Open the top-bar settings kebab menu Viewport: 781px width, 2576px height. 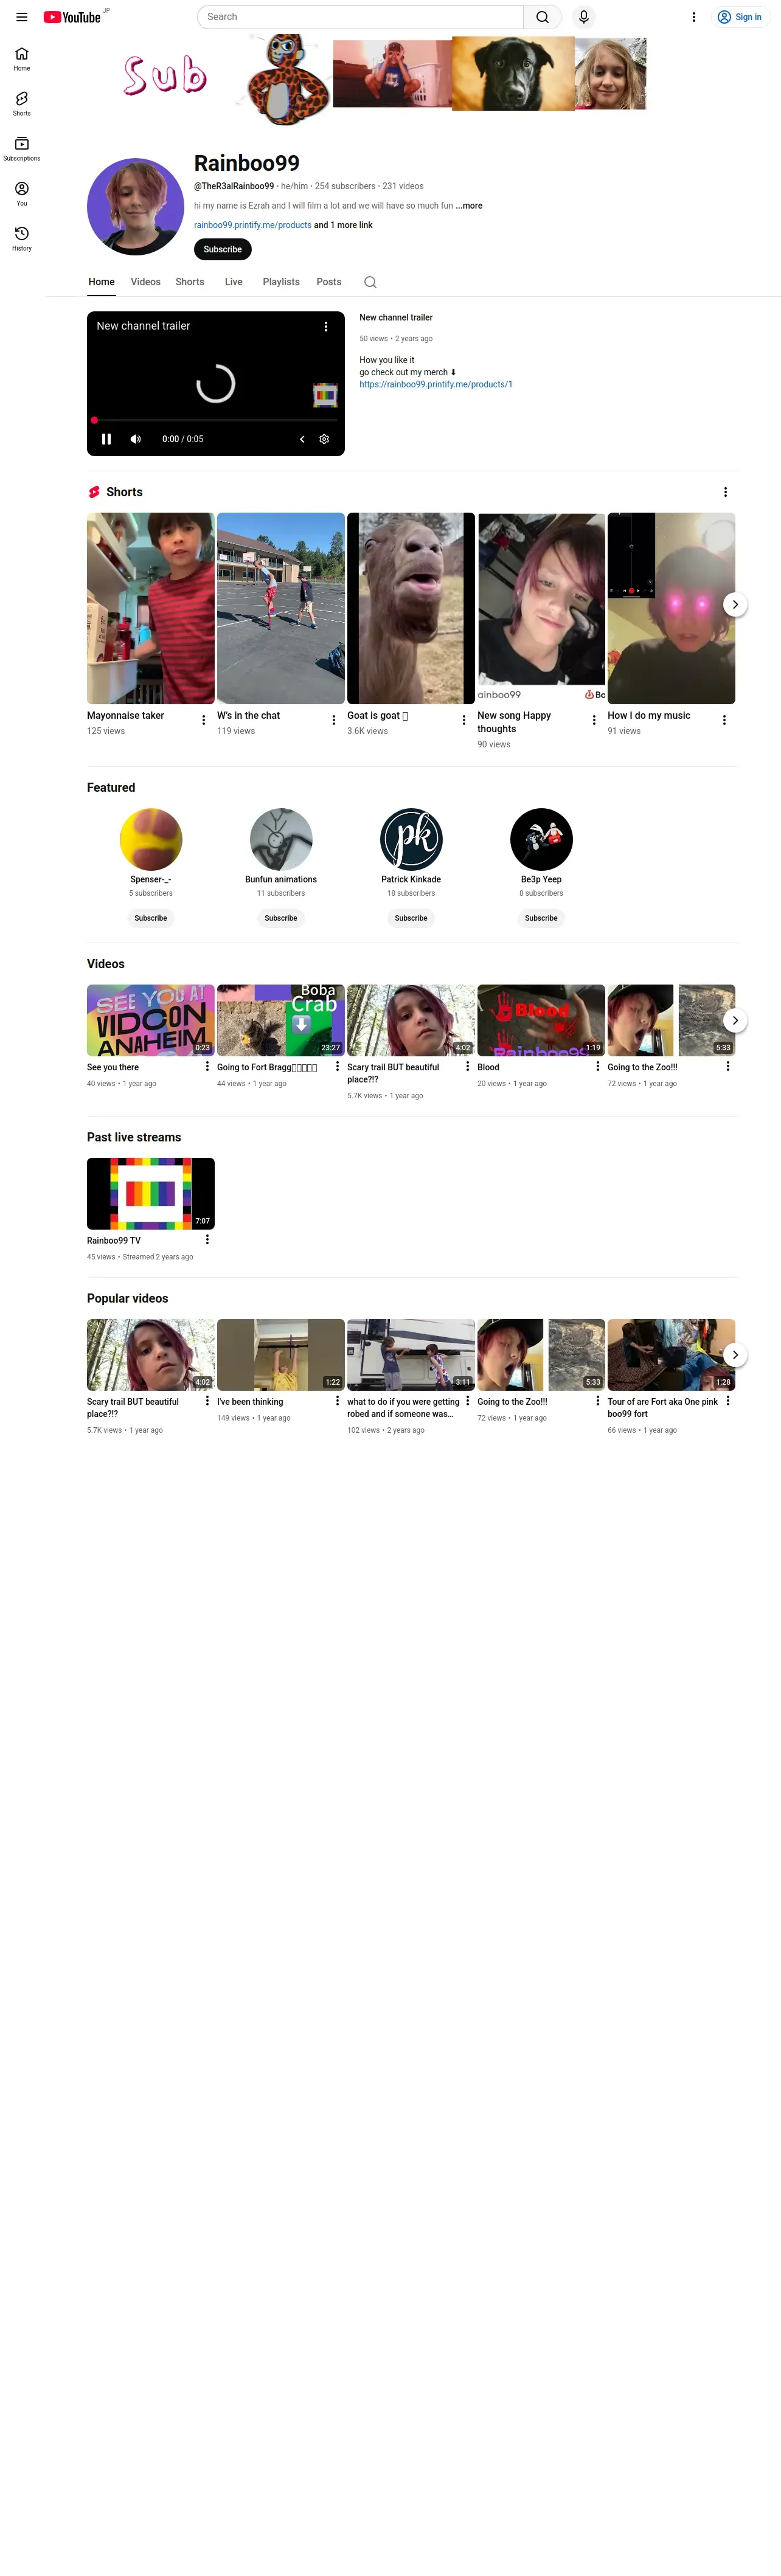click(x=694, y=17)
